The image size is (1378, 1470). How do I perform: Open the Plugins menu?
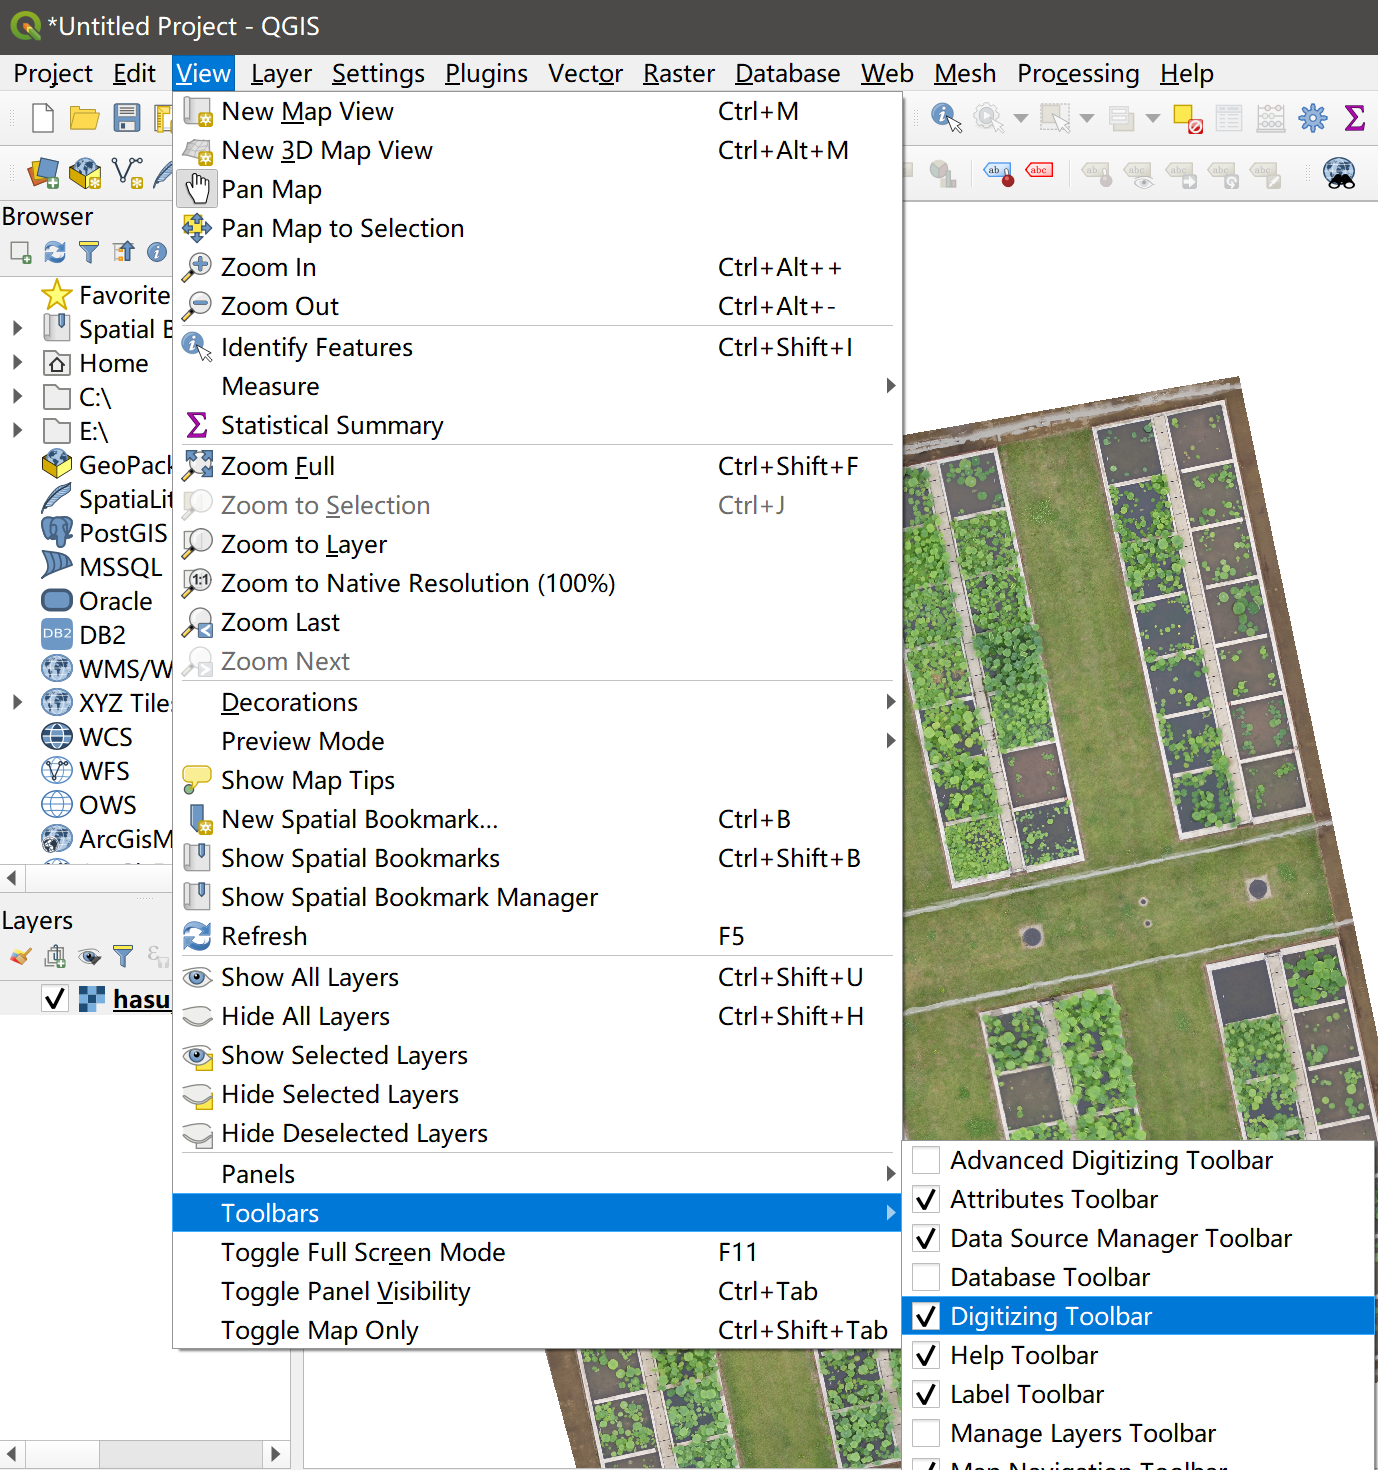click(x=486, y=73)
